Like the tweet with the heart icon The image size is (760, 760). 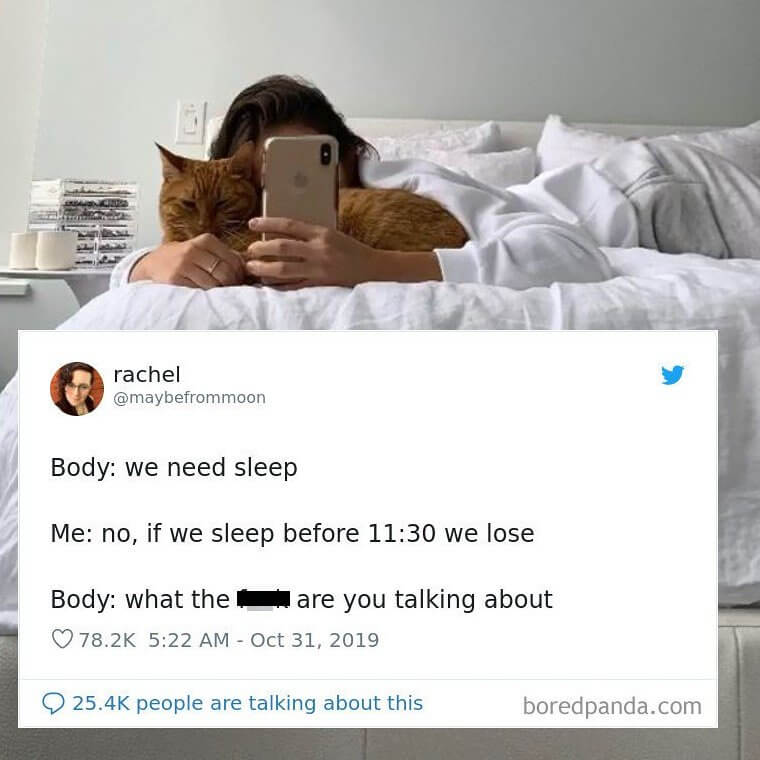pyautogui.click(x=62, y=639)
